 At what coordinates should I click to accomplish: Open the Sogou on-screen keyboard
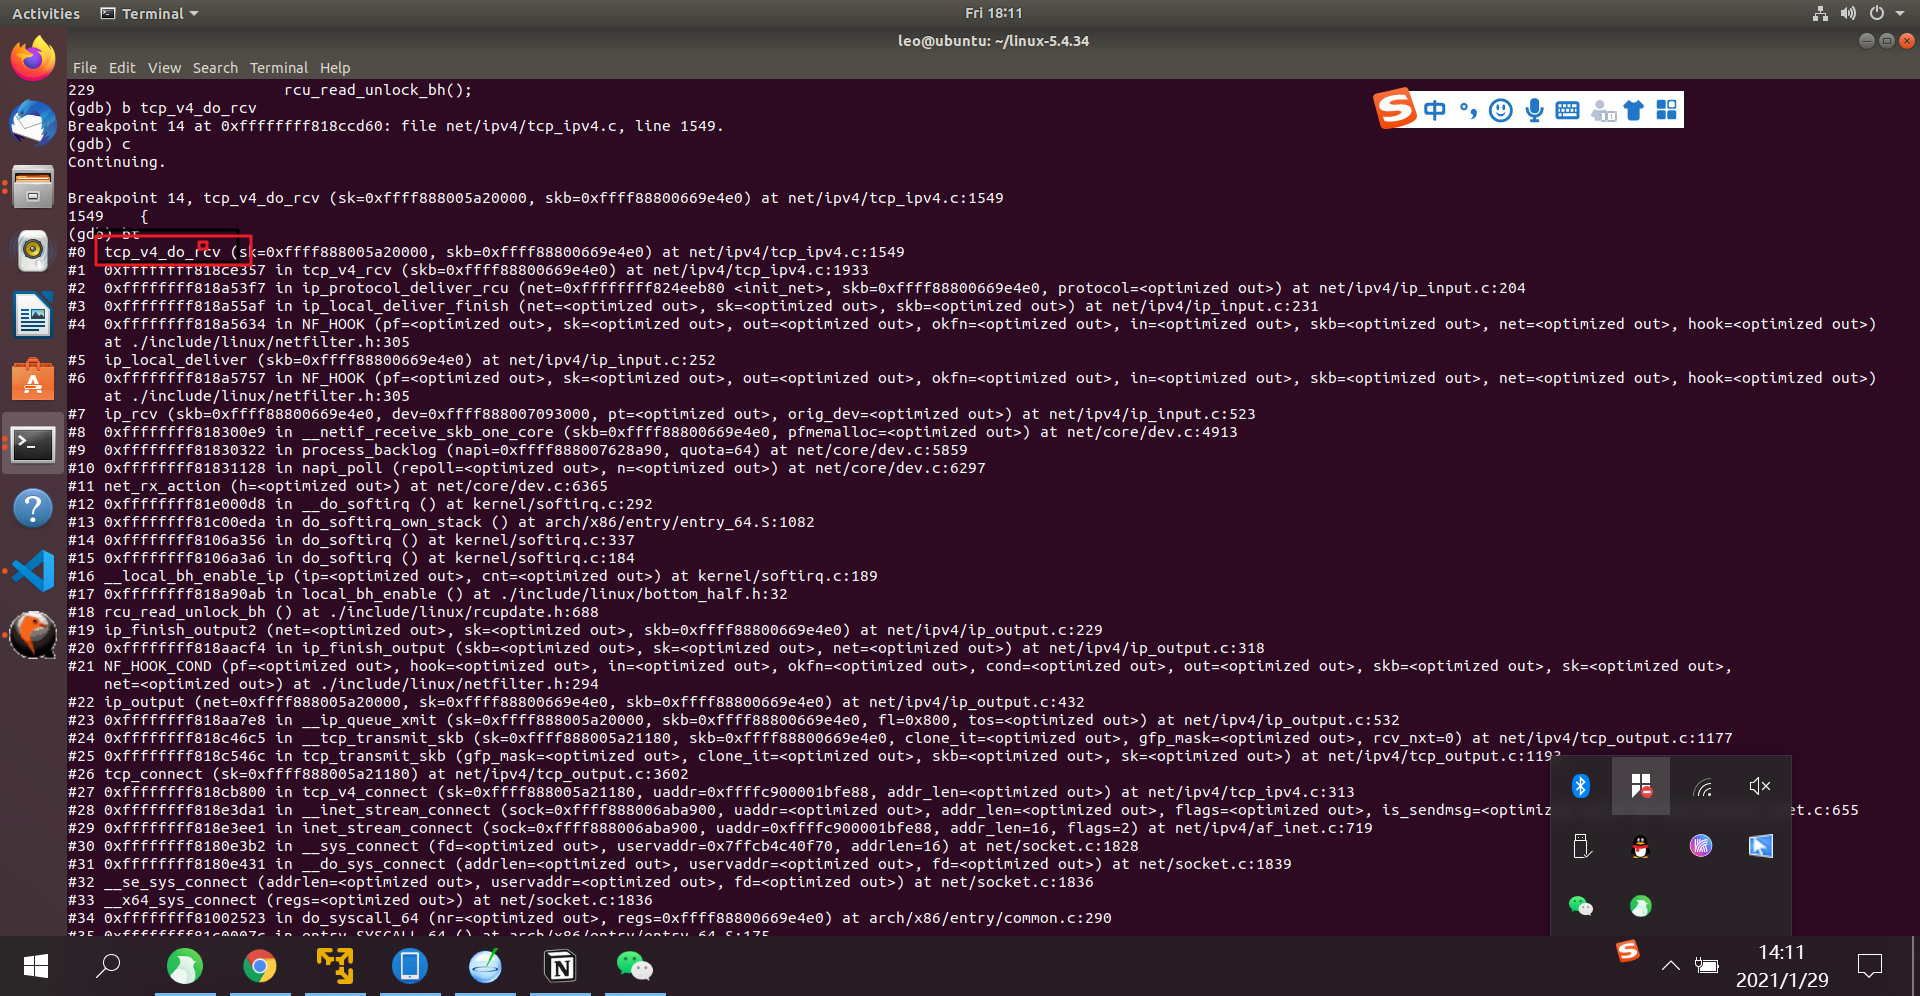coord(1567,110)
